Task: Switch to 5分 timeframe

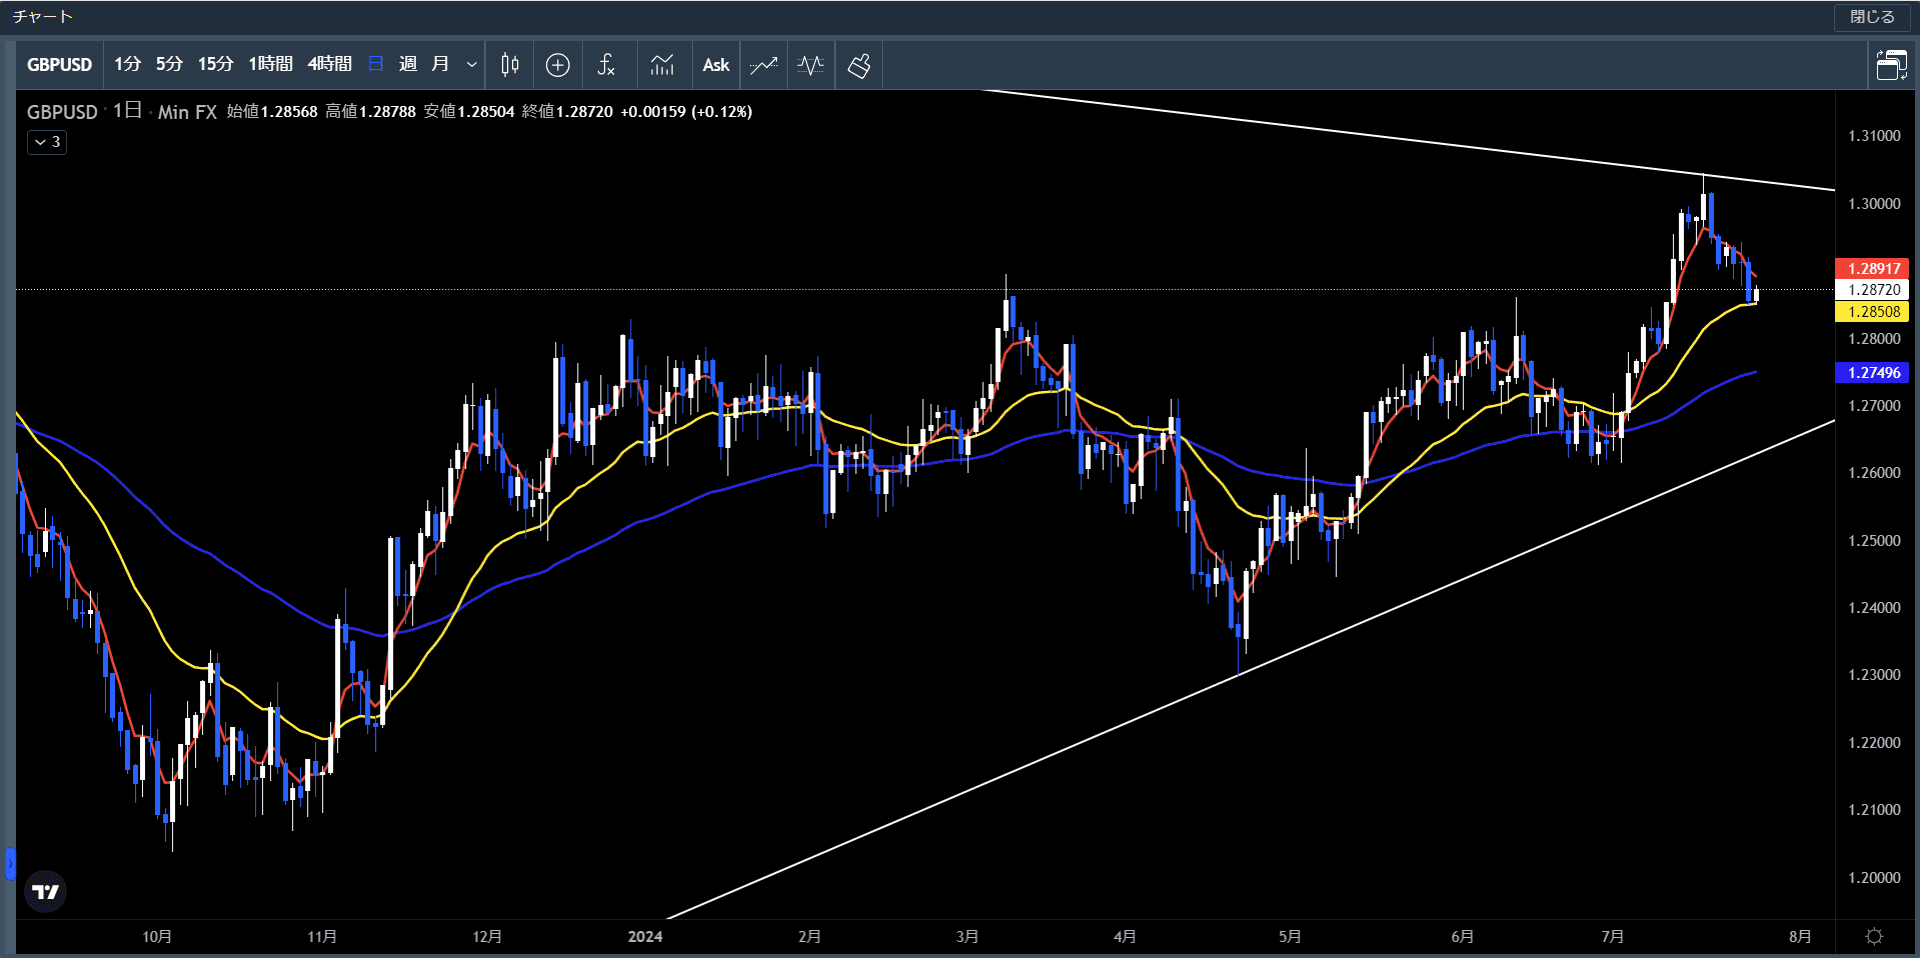Action: point(169,65)
